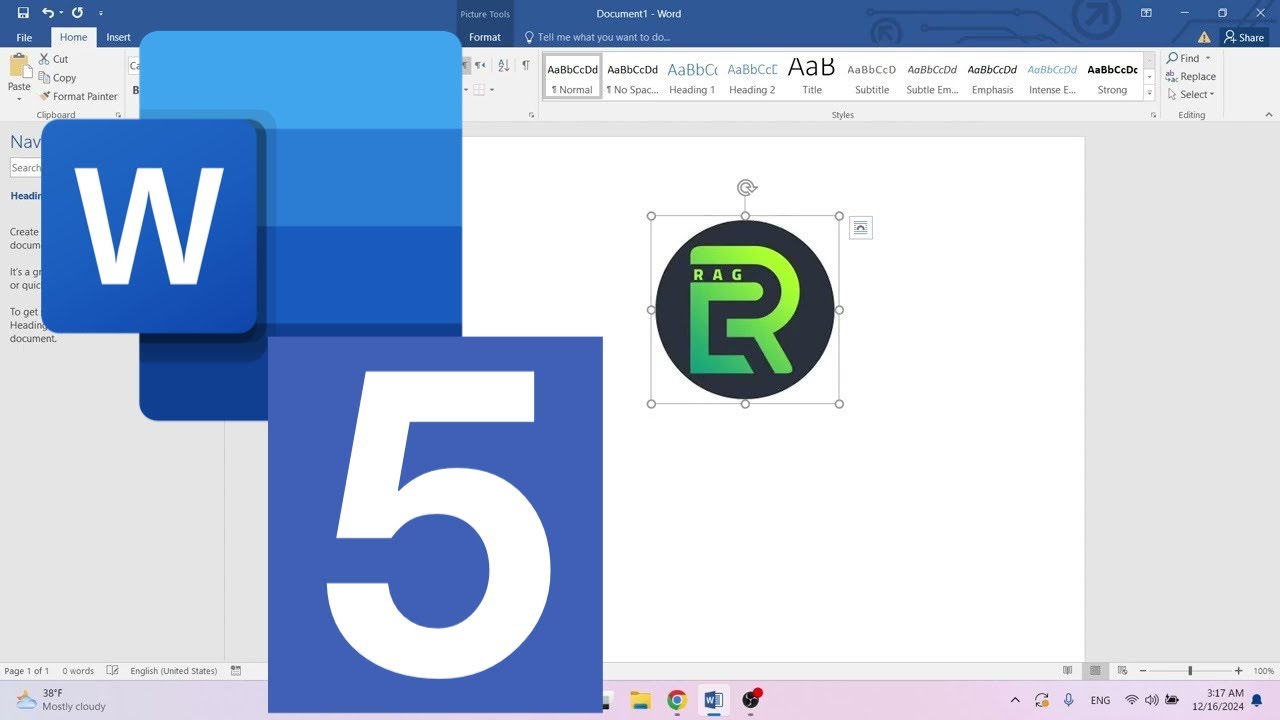Viewport: 1280px width, 720px height.
Task: Open the Undo history dropdown arrow
Action: pyautogui.click(x=60, y=13)
